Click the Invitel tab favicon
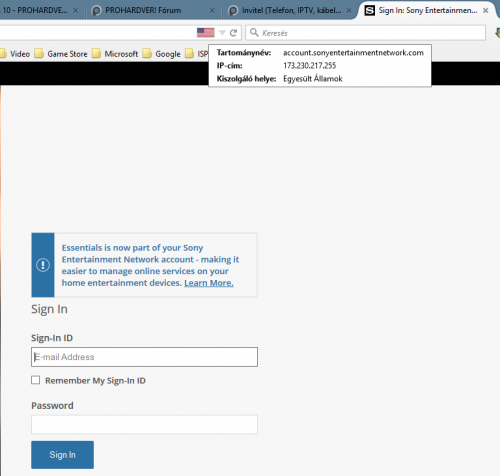This screenshot has height=476, width=500. [233, 11]
